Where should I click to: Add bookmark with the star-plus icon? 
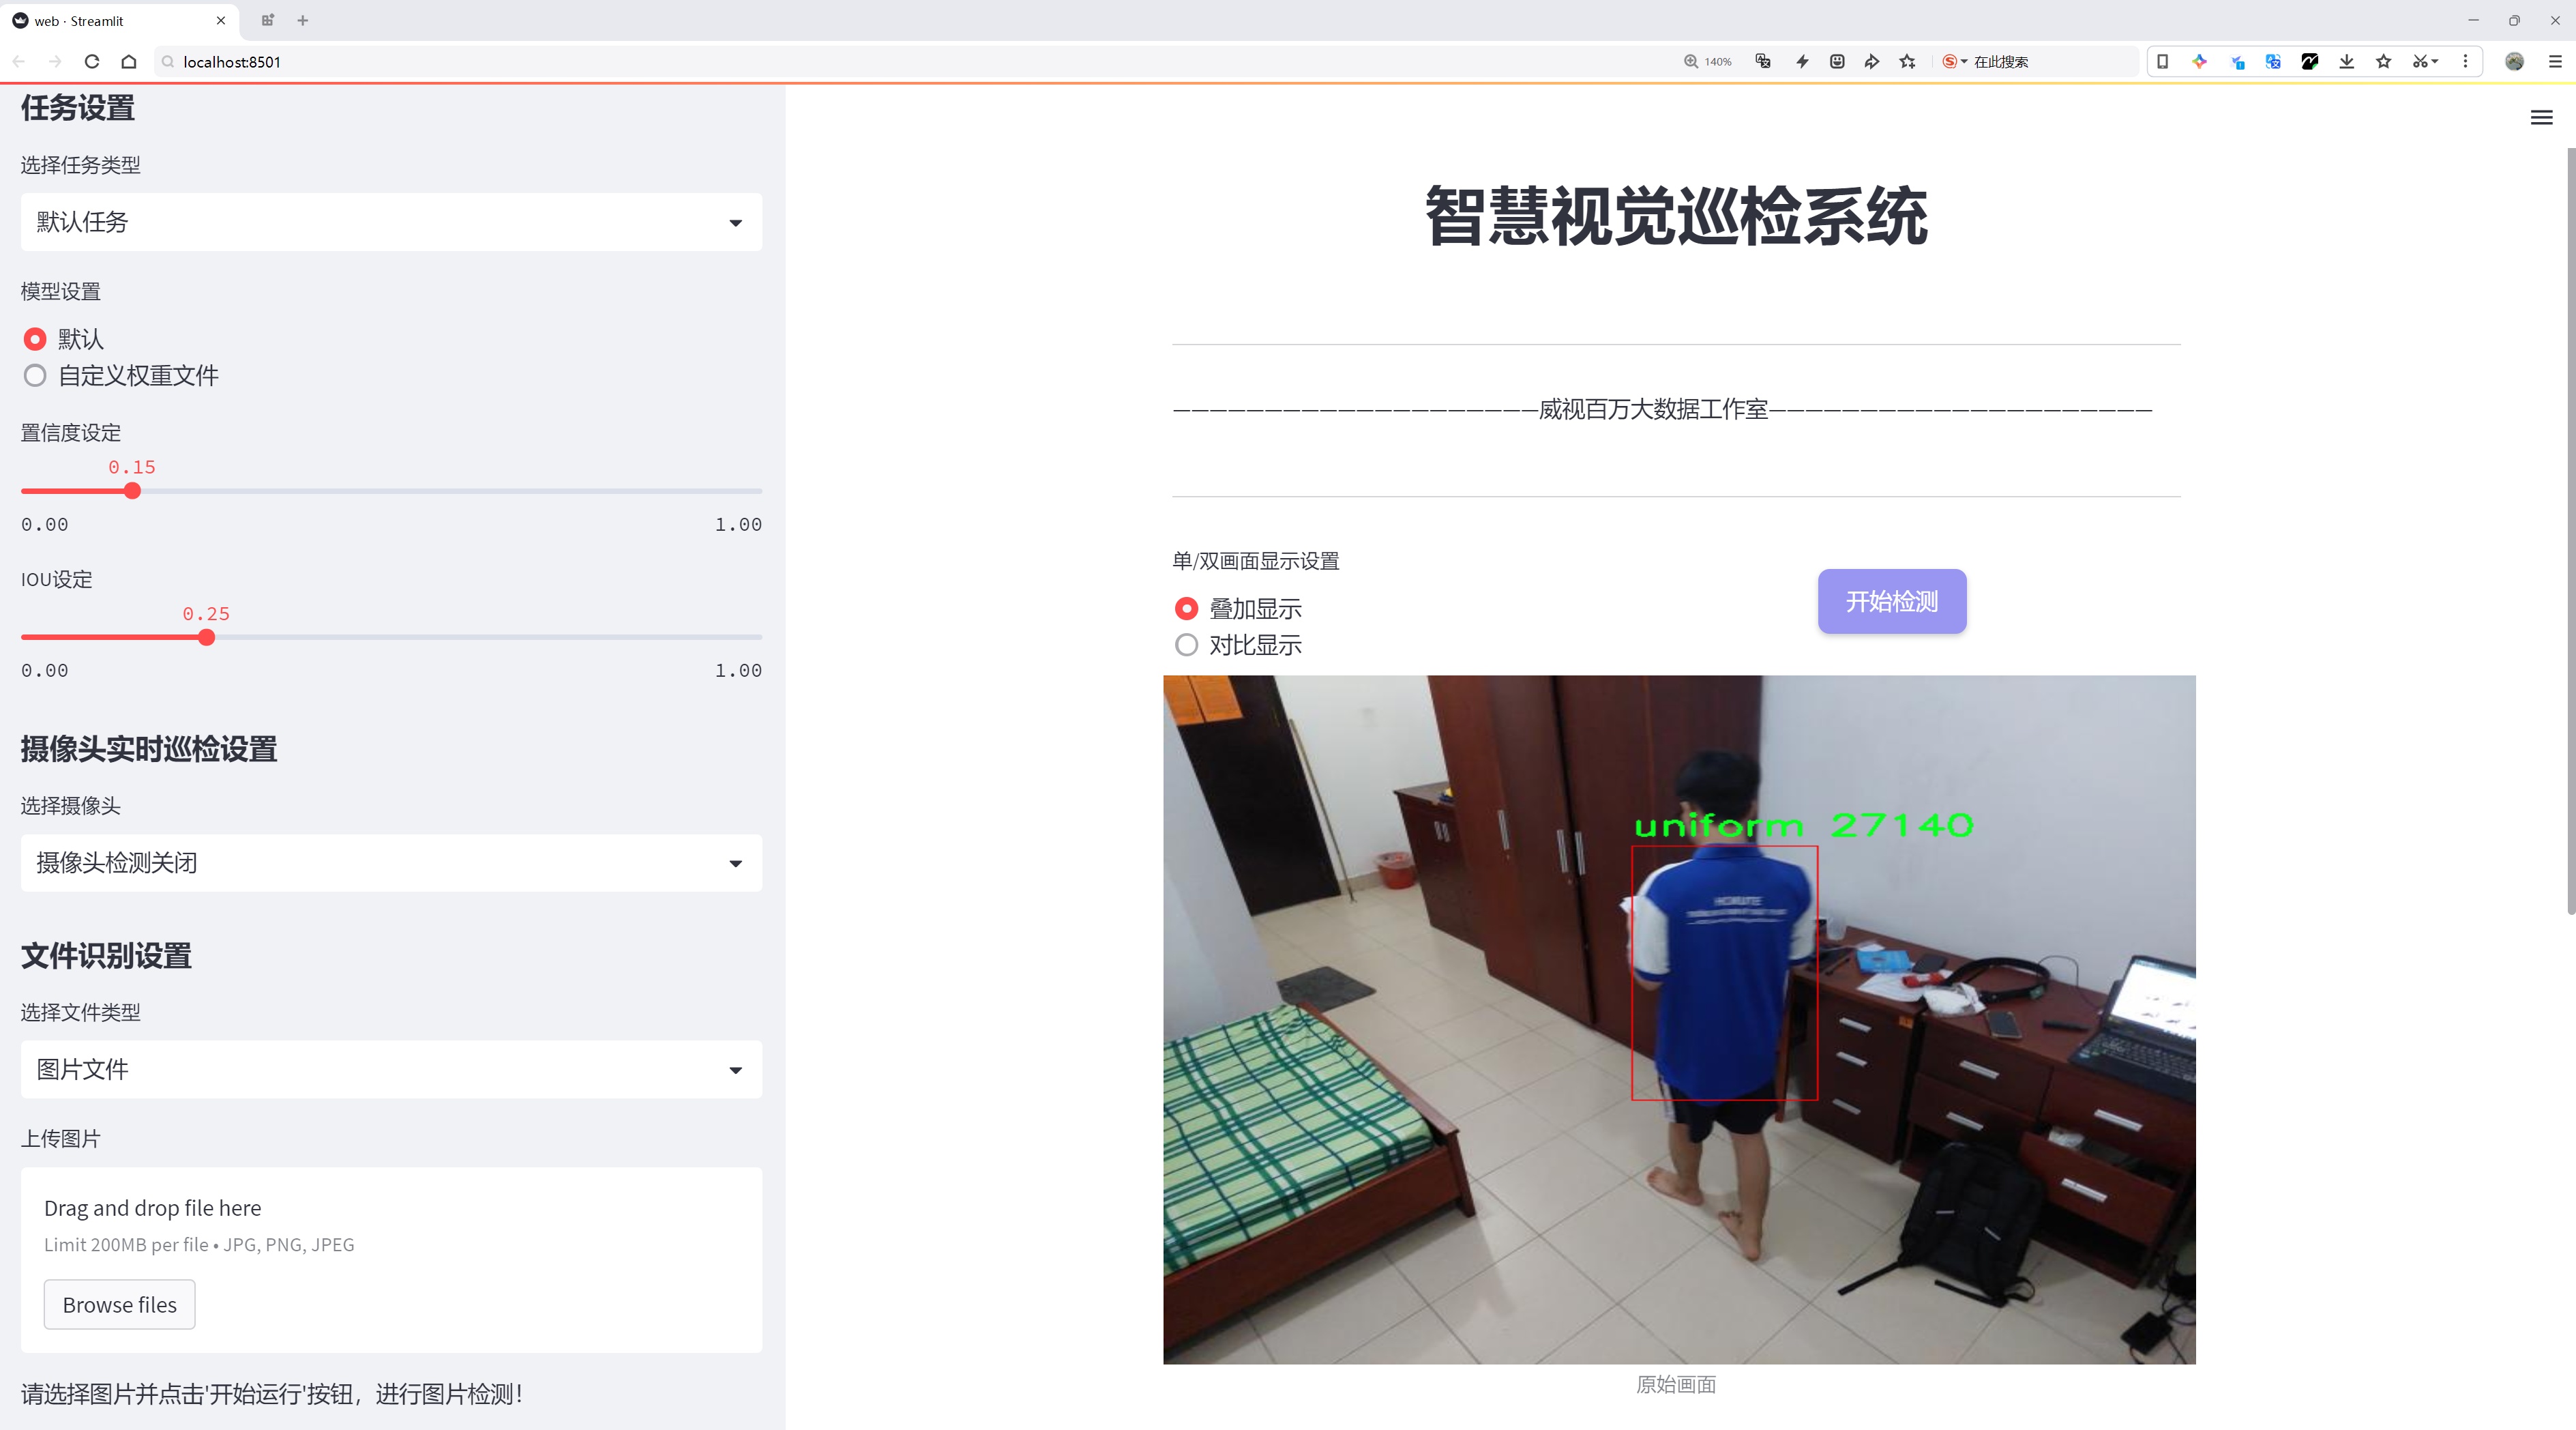[x=1907, y=62]
